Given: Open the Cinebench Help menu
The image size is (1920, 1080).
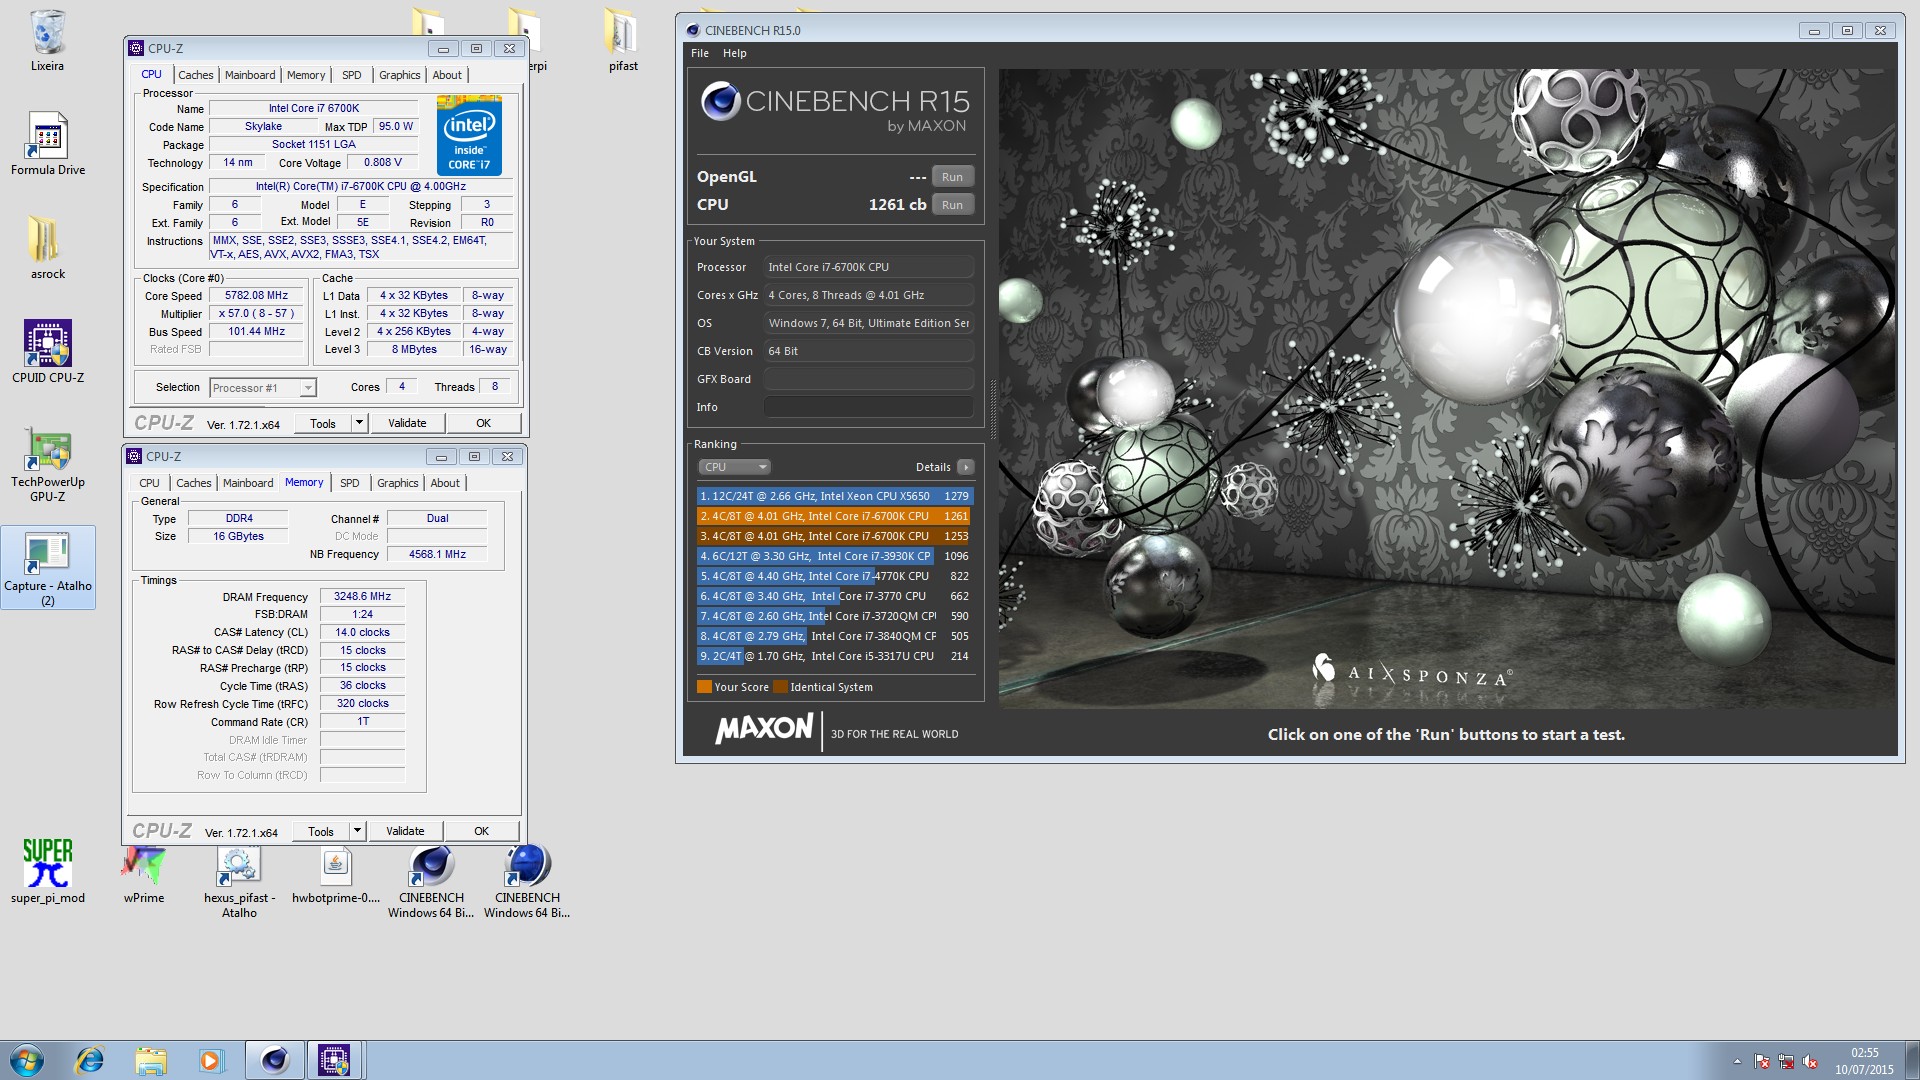Looking at the screenshot, I should [x=735, y=53].
